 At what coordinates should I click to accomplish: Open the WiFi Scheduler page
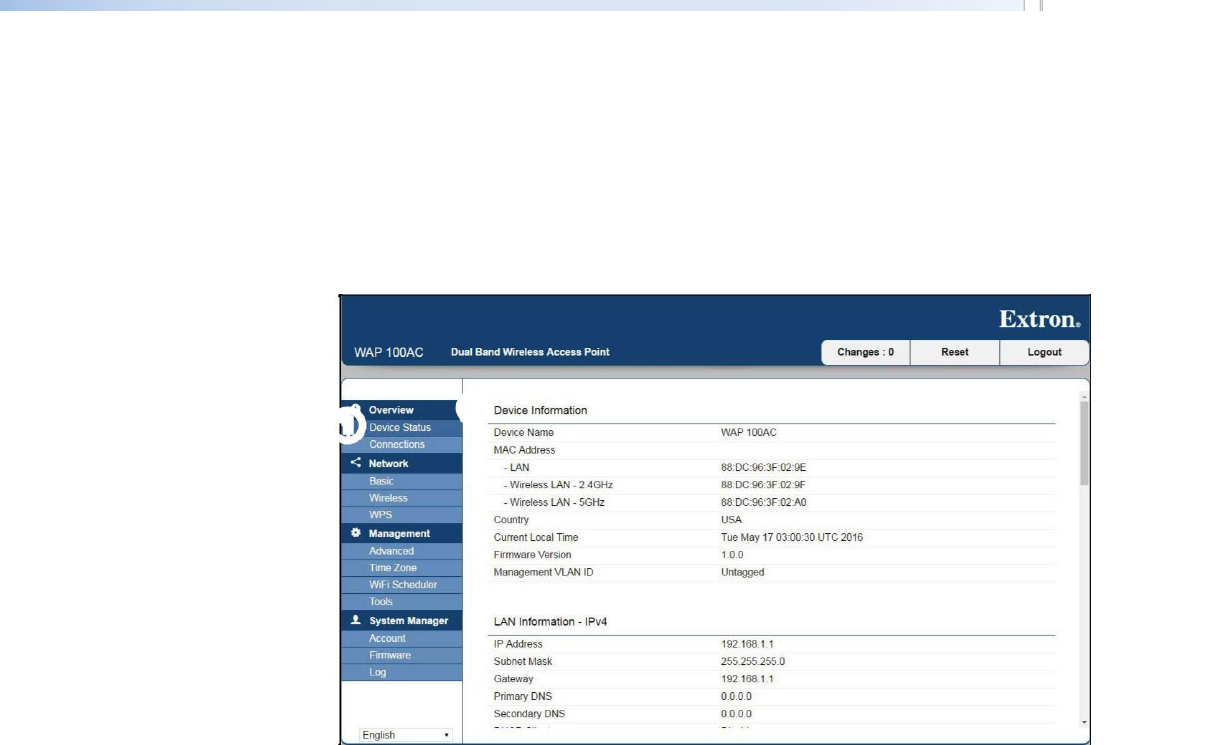click(403, 585)
